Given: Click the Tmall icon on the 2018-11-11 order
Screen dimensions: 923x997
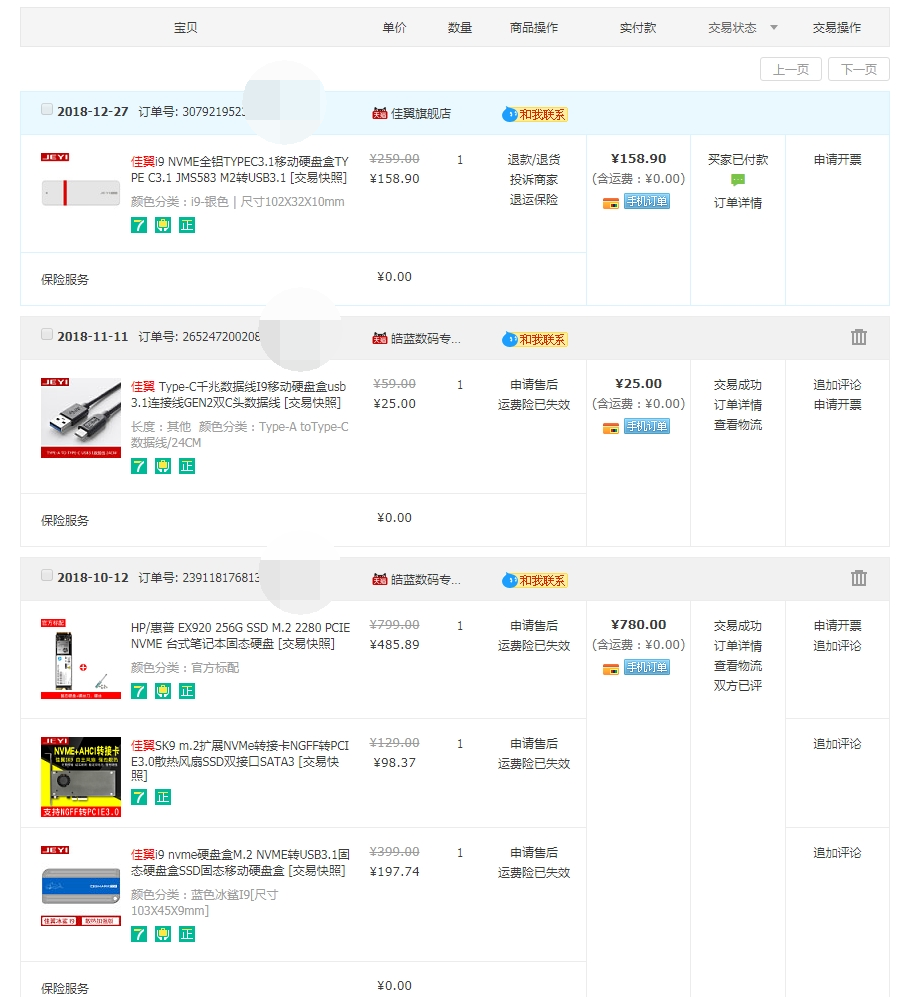Looking at the screenshot, I should (379, 339).
